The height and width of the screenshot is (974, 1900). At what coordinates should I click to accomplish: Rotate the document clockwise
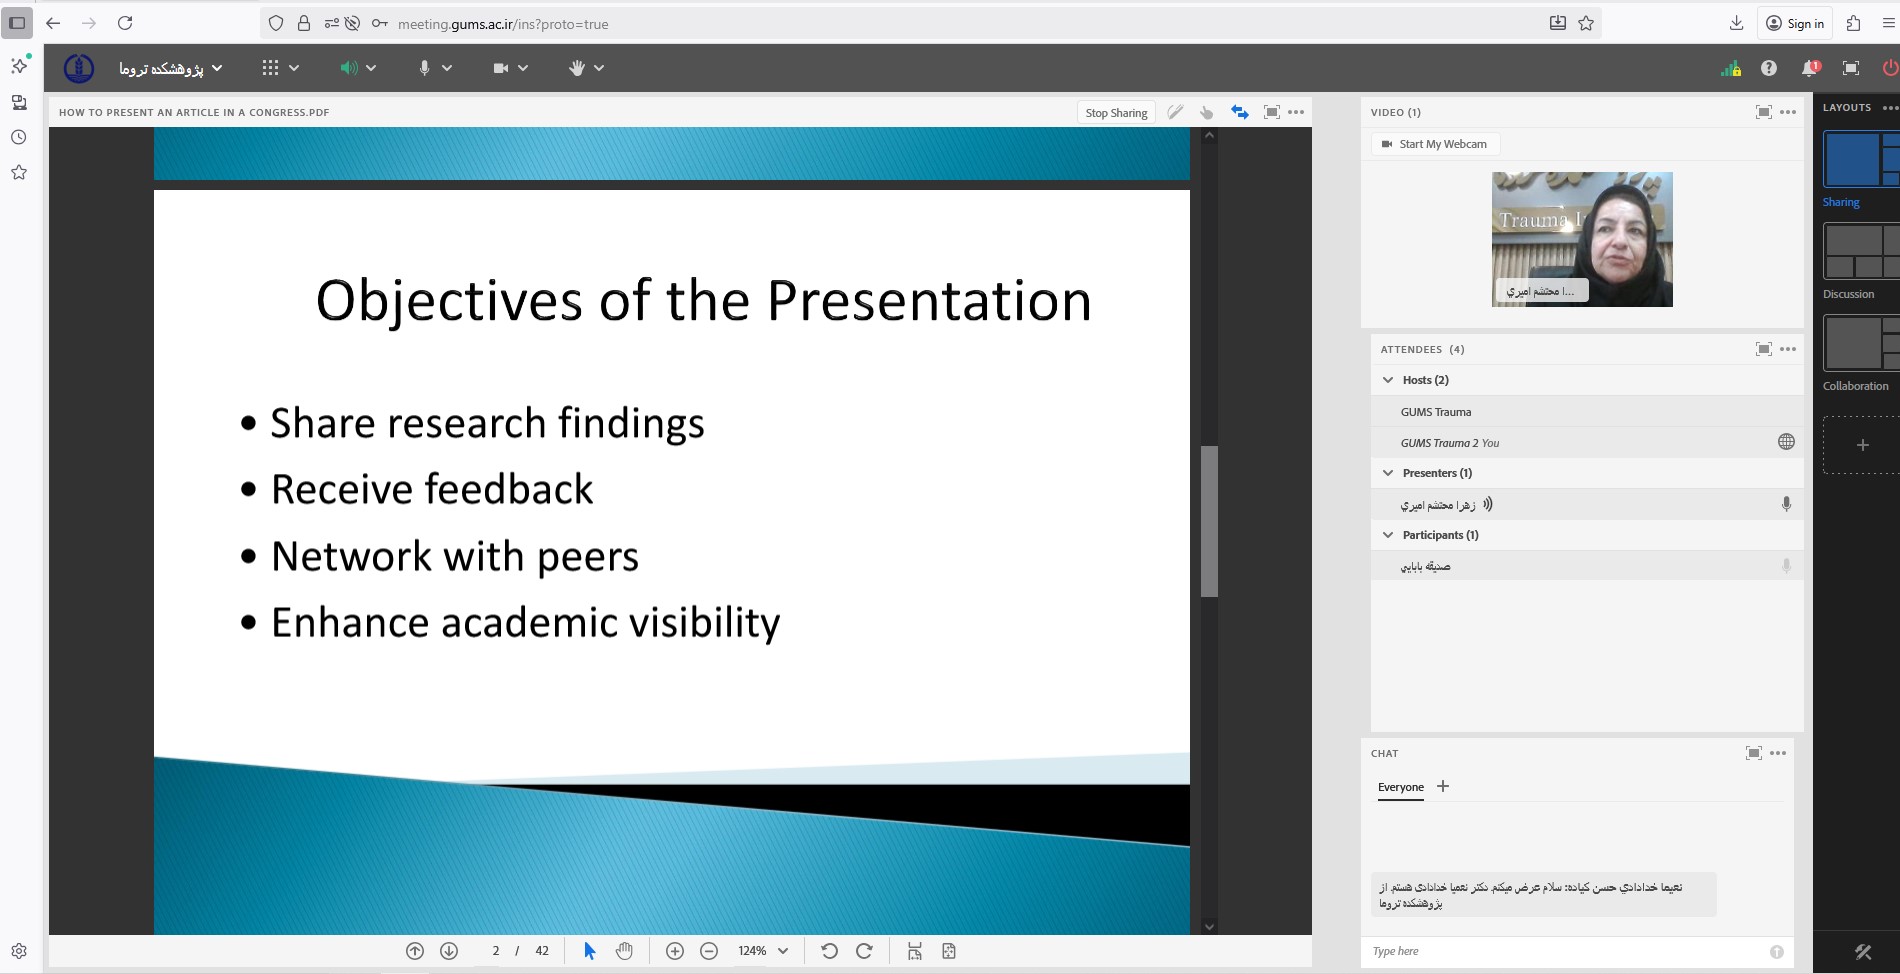[x=864, y=951]
